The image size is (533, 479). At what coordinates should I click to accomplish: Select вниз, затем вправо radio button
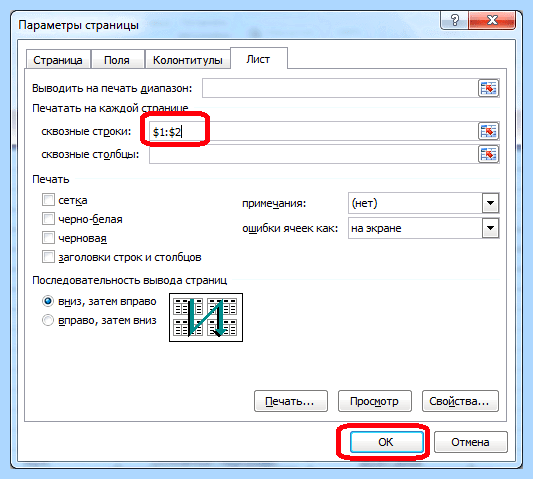pos(48,301)
